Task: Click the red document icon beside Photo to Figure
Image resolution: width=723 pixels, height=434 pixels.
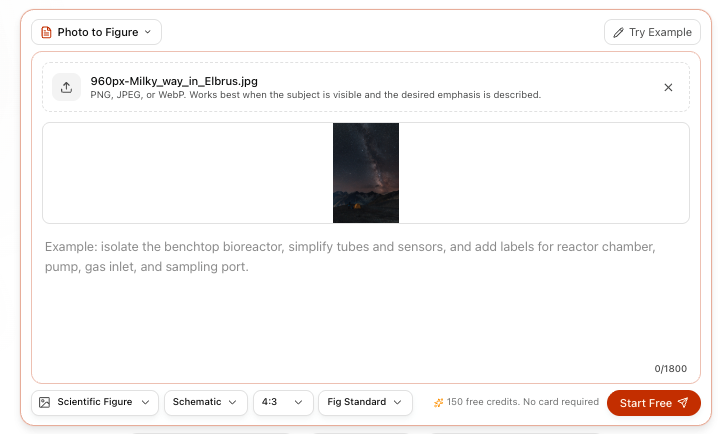Action: (x=46, y=32)
